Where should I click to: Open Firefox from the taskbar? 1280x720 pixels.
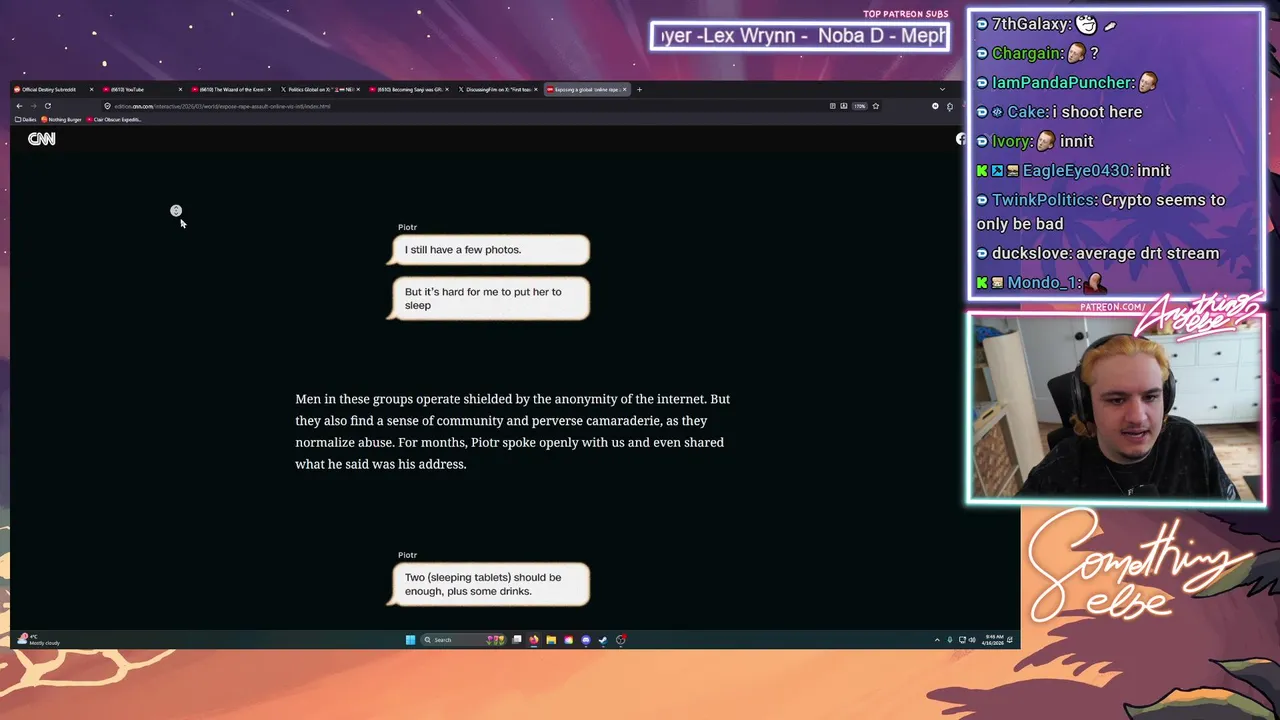(x=534, y=640)
